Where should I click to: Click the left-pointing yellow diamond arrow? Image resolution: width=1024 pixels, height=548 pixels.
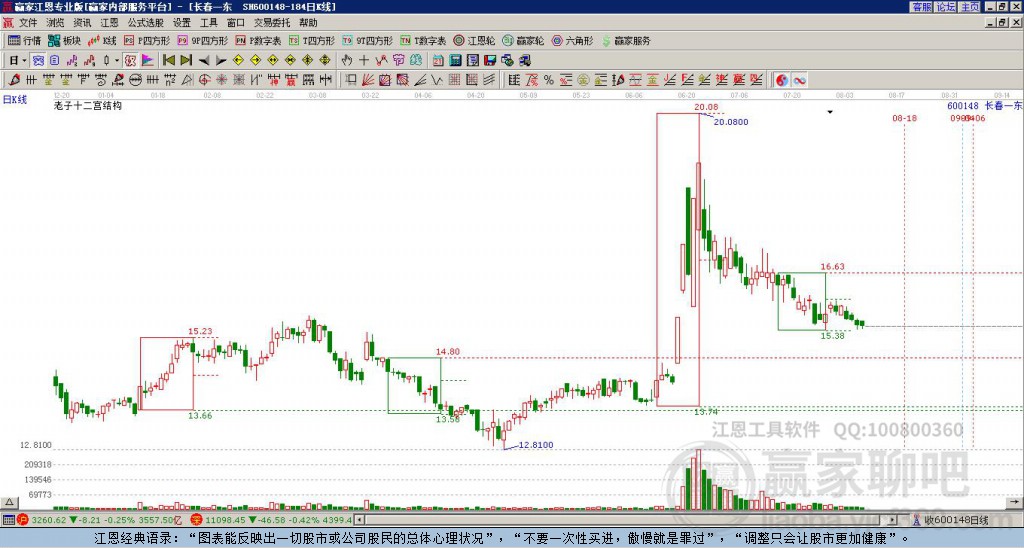pos(238,60)
